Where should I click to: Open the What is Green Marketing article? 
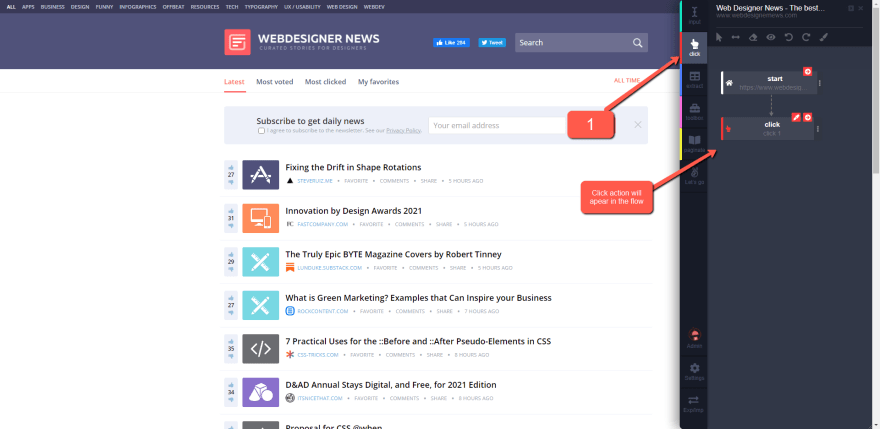click(x=418, y=298)
